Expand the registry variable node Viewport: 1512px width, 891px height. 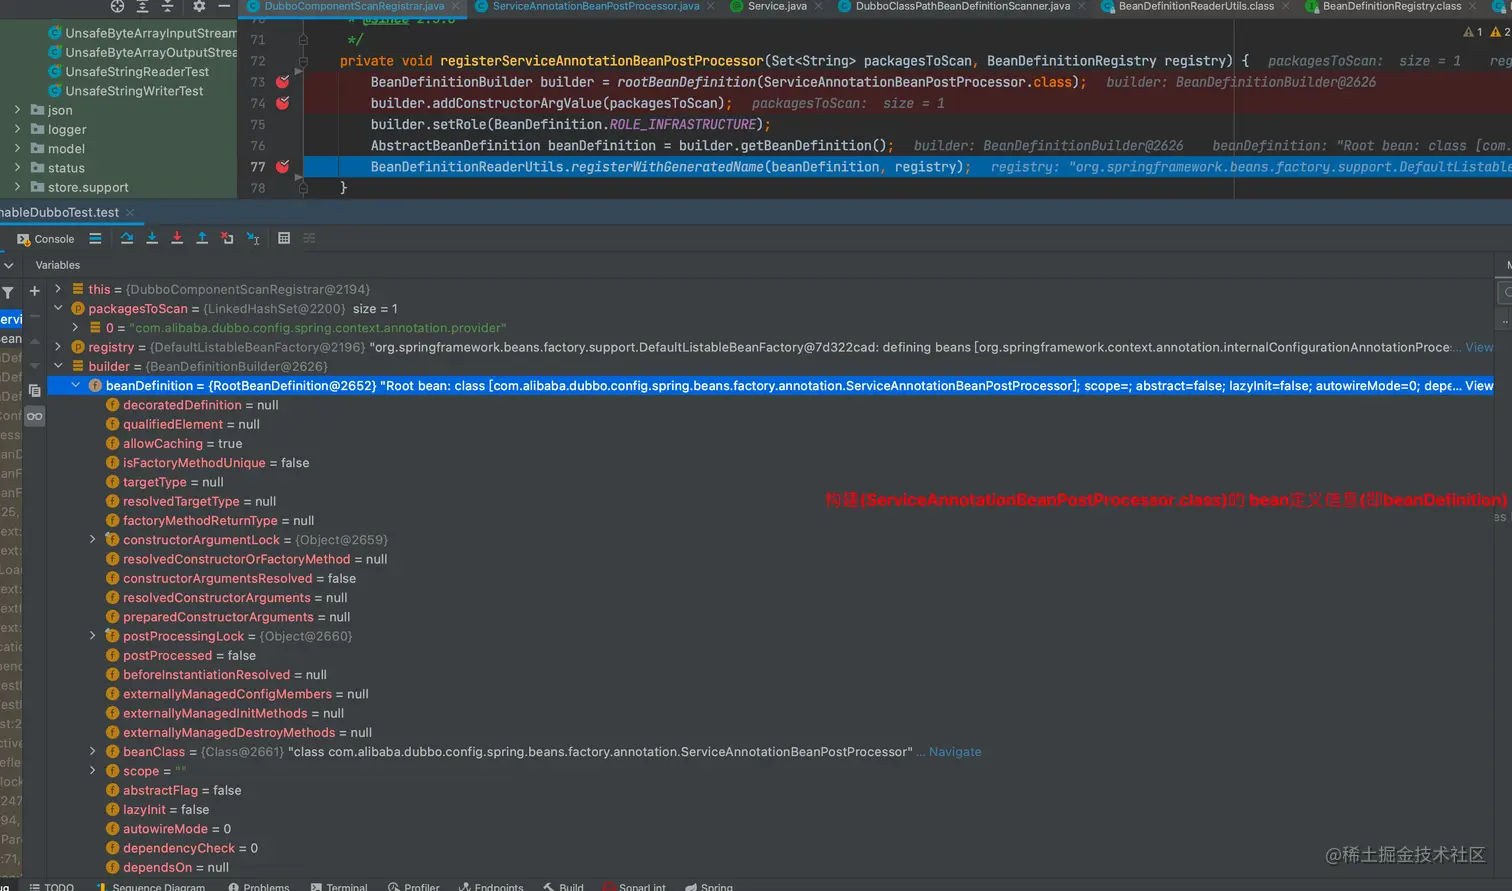tap(58, 347)
